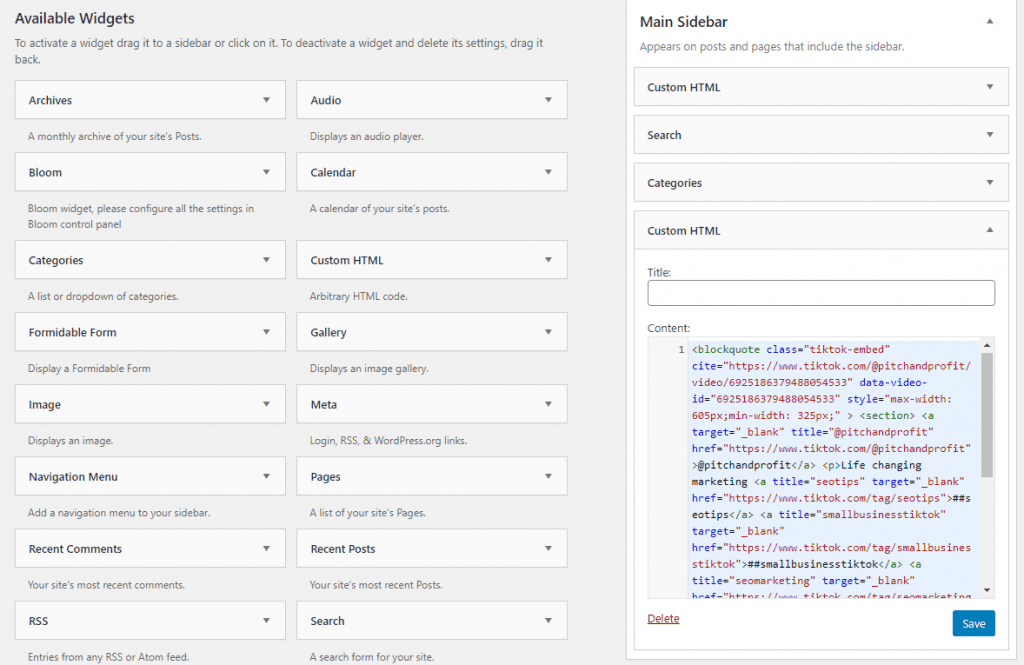Viewport: 1024px width, 665px height.
Task: Expand the Bloom widget arrow
Action: point(266,172)
